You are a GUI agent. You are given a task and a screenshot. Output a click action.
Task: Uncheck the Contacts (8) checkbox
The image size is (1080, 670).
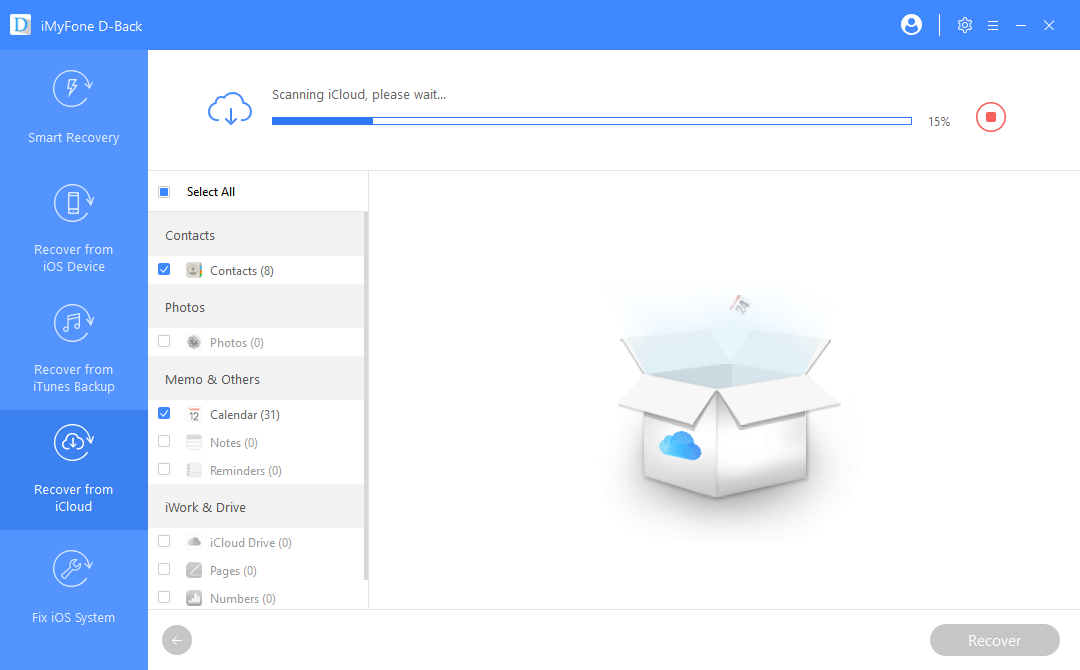point(164,269)
